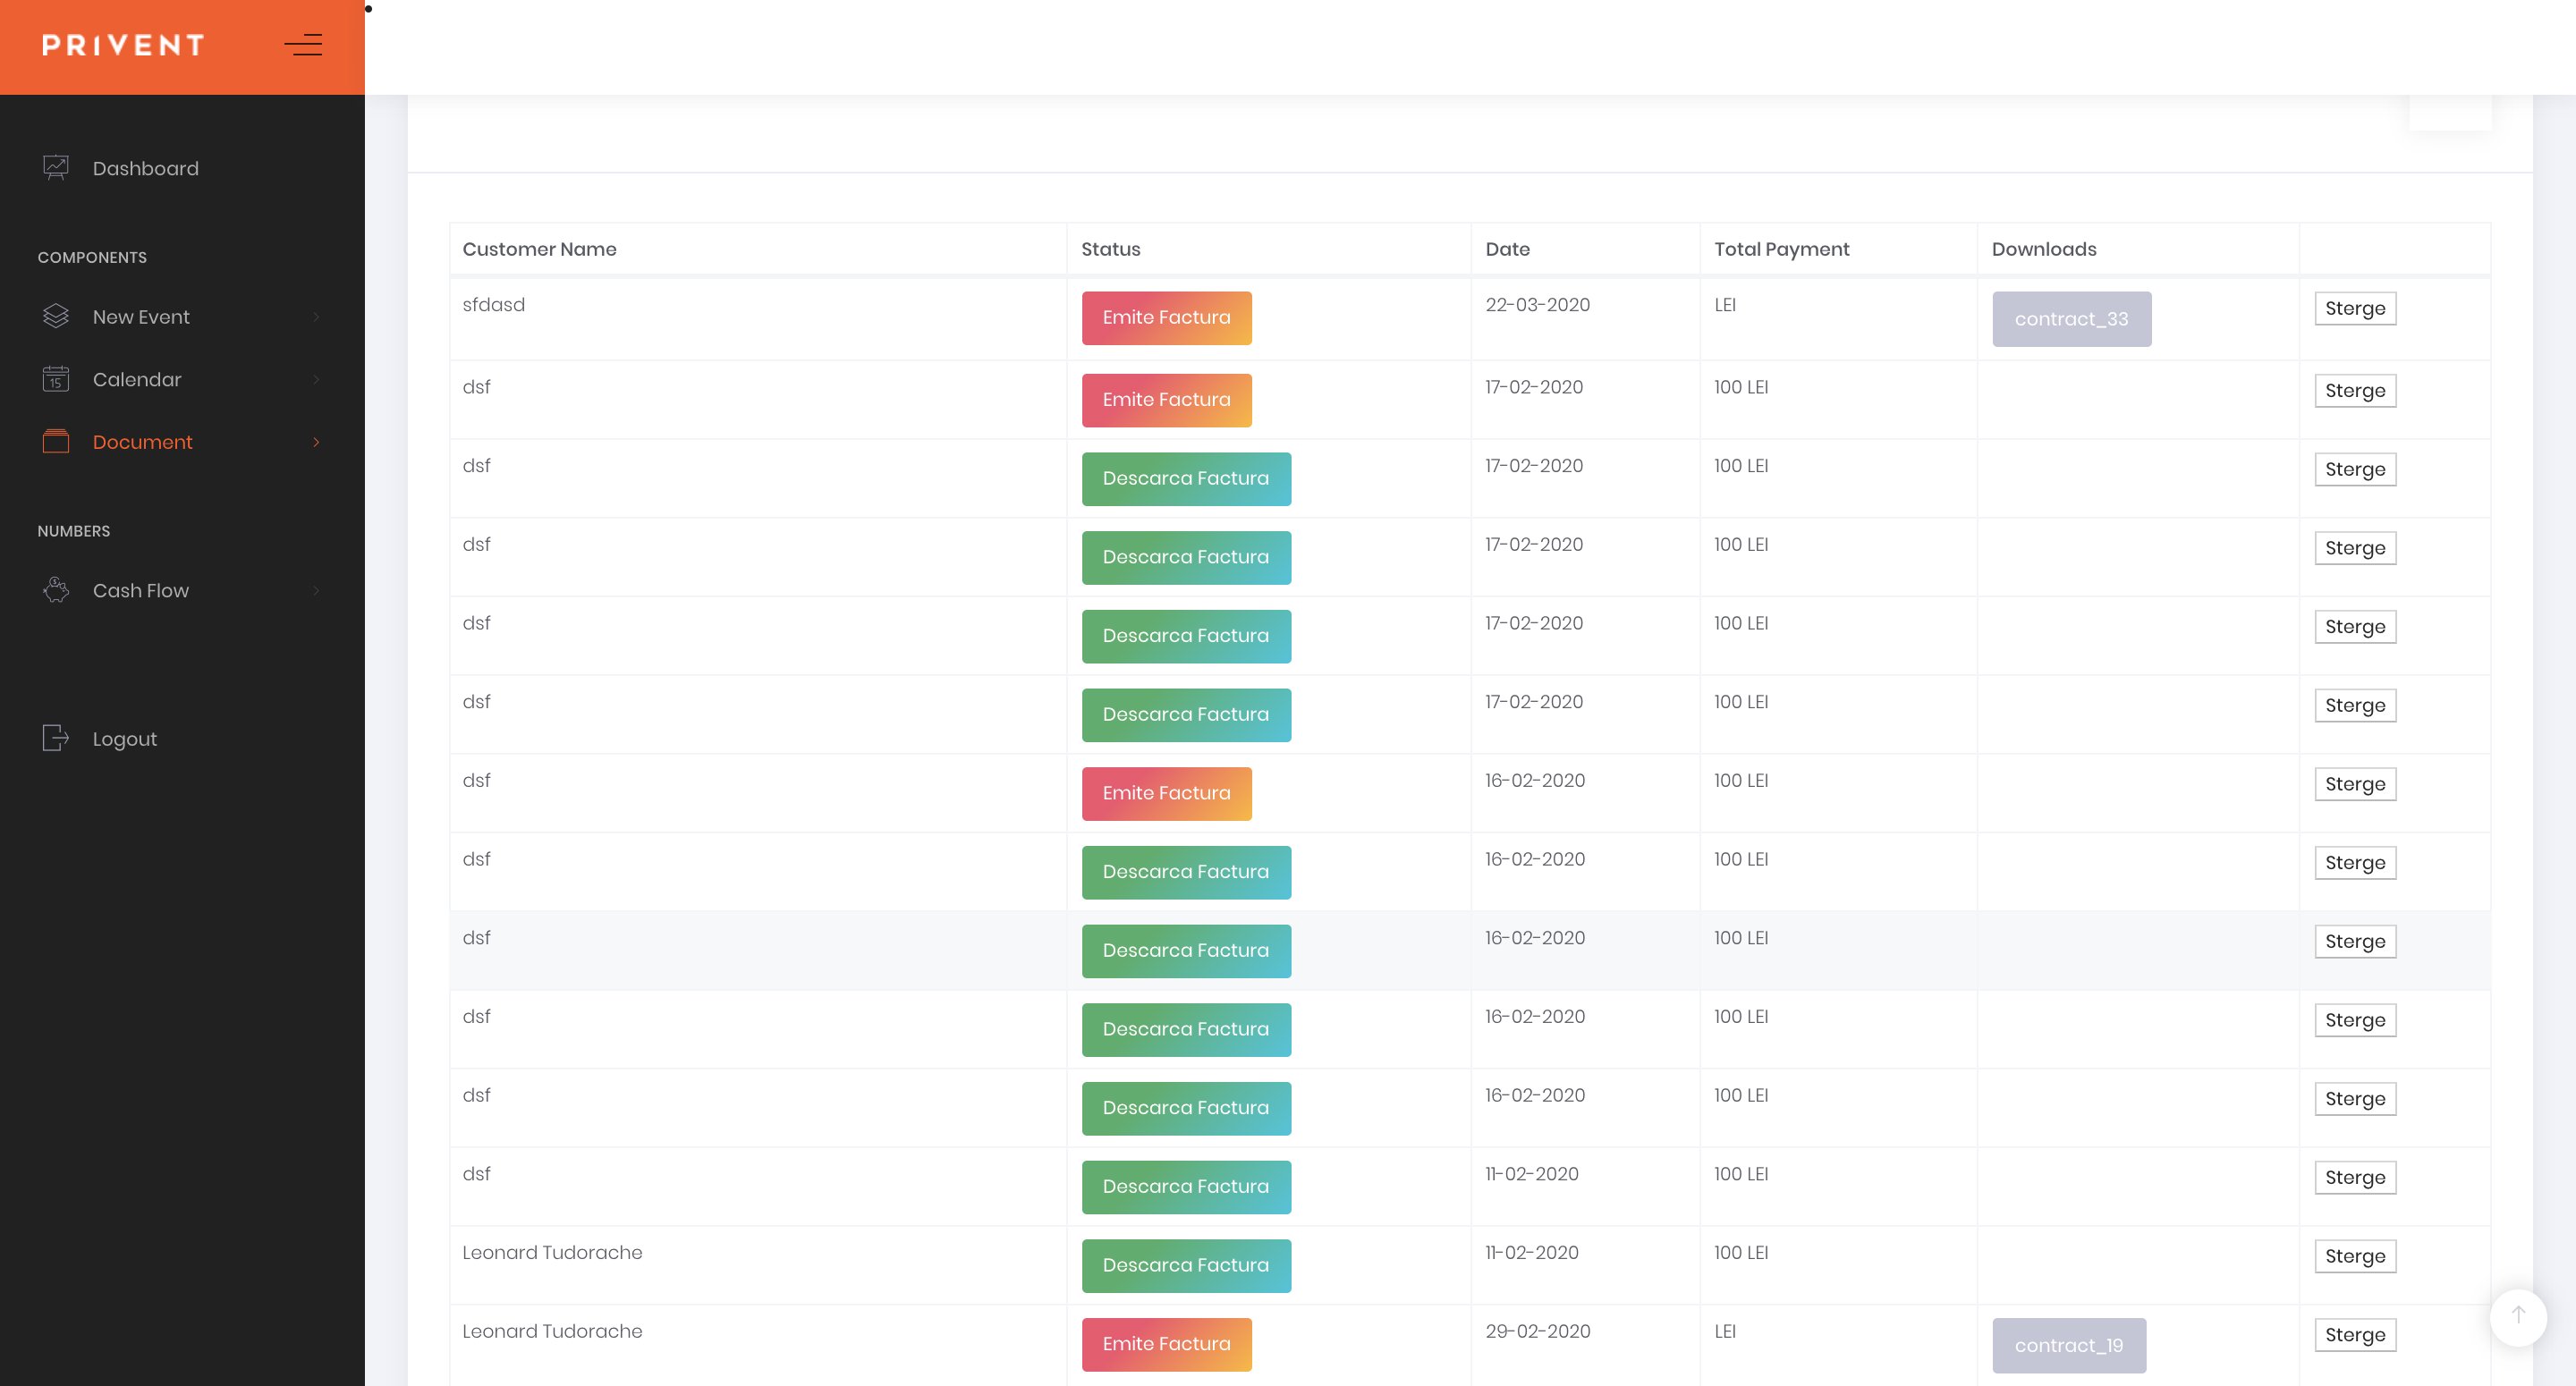Viewport: 2576px width, 1386px height.
Task: Click the Calendar icon in sidebar
Action: [56, 379]
